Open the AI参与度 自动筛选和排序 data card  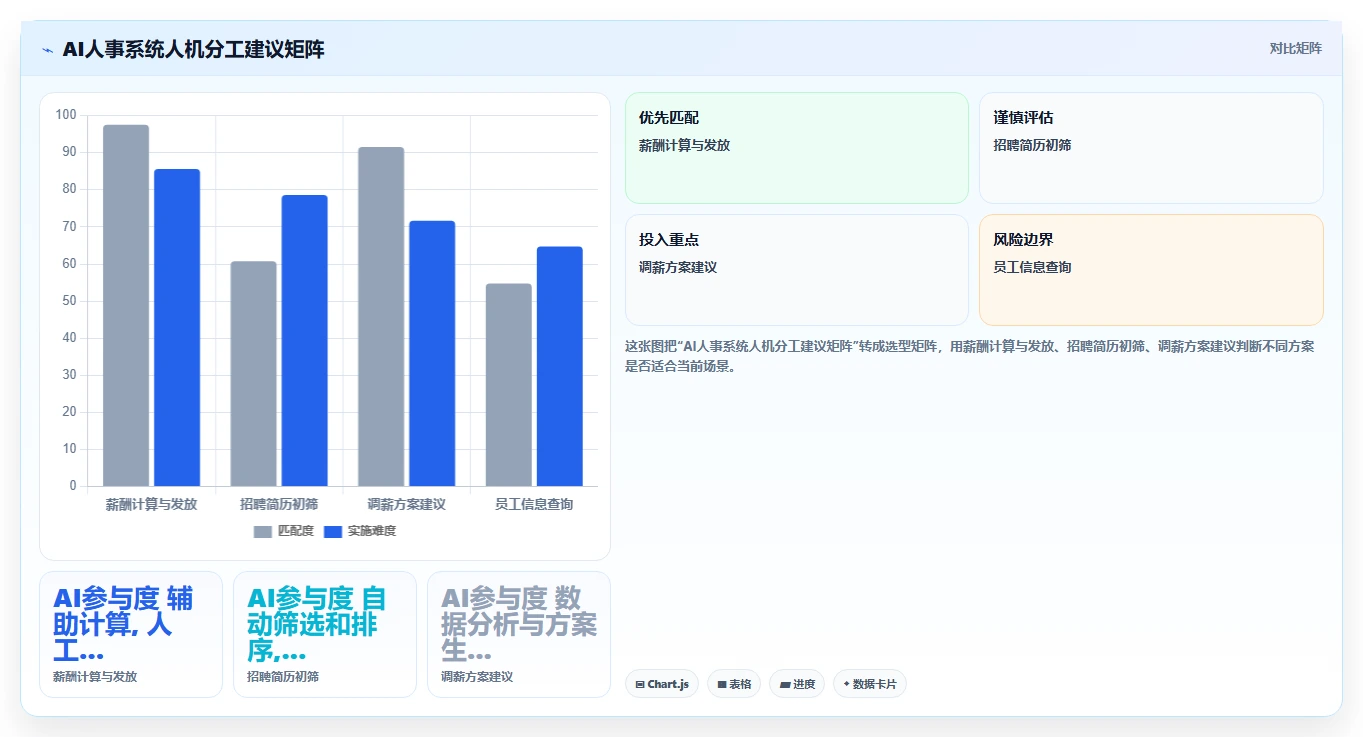(325, 634)
